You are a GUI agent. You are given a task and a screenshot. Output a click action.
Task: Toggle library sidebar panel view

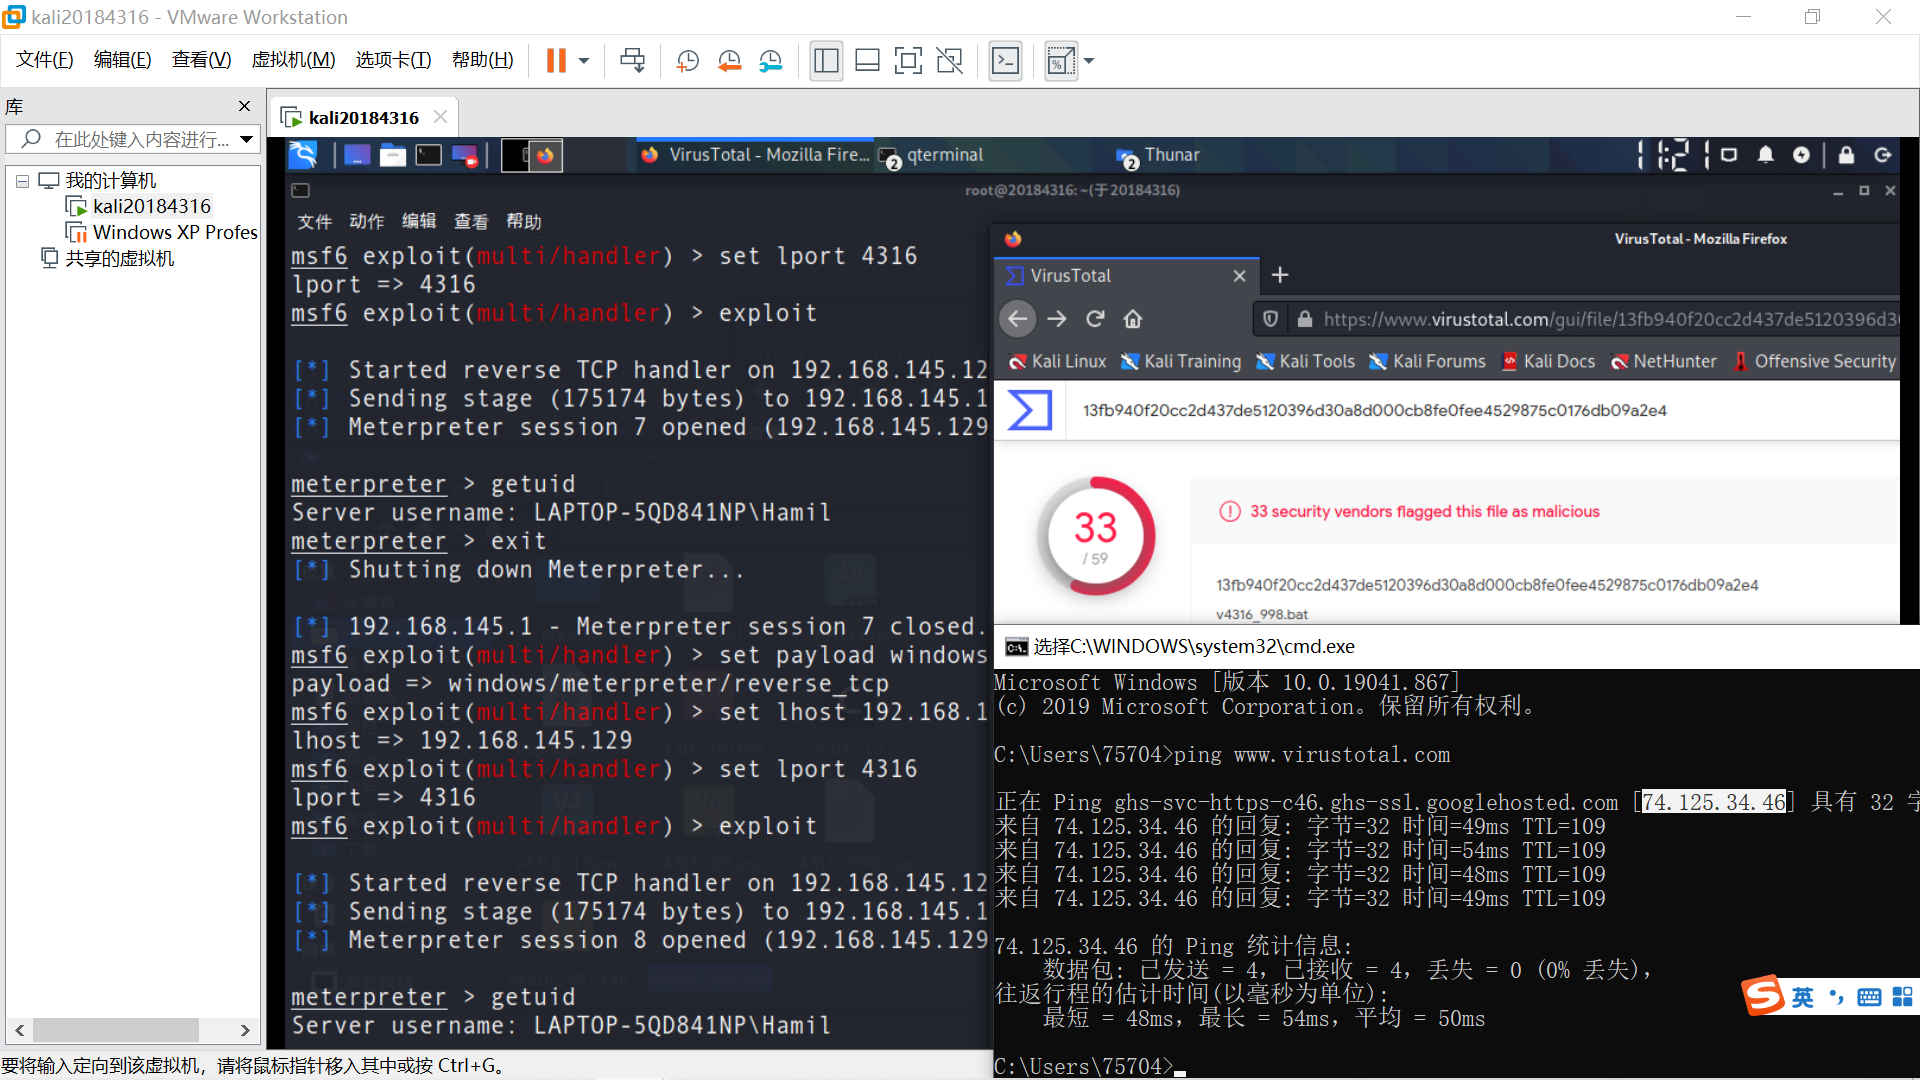coord(826,61)
